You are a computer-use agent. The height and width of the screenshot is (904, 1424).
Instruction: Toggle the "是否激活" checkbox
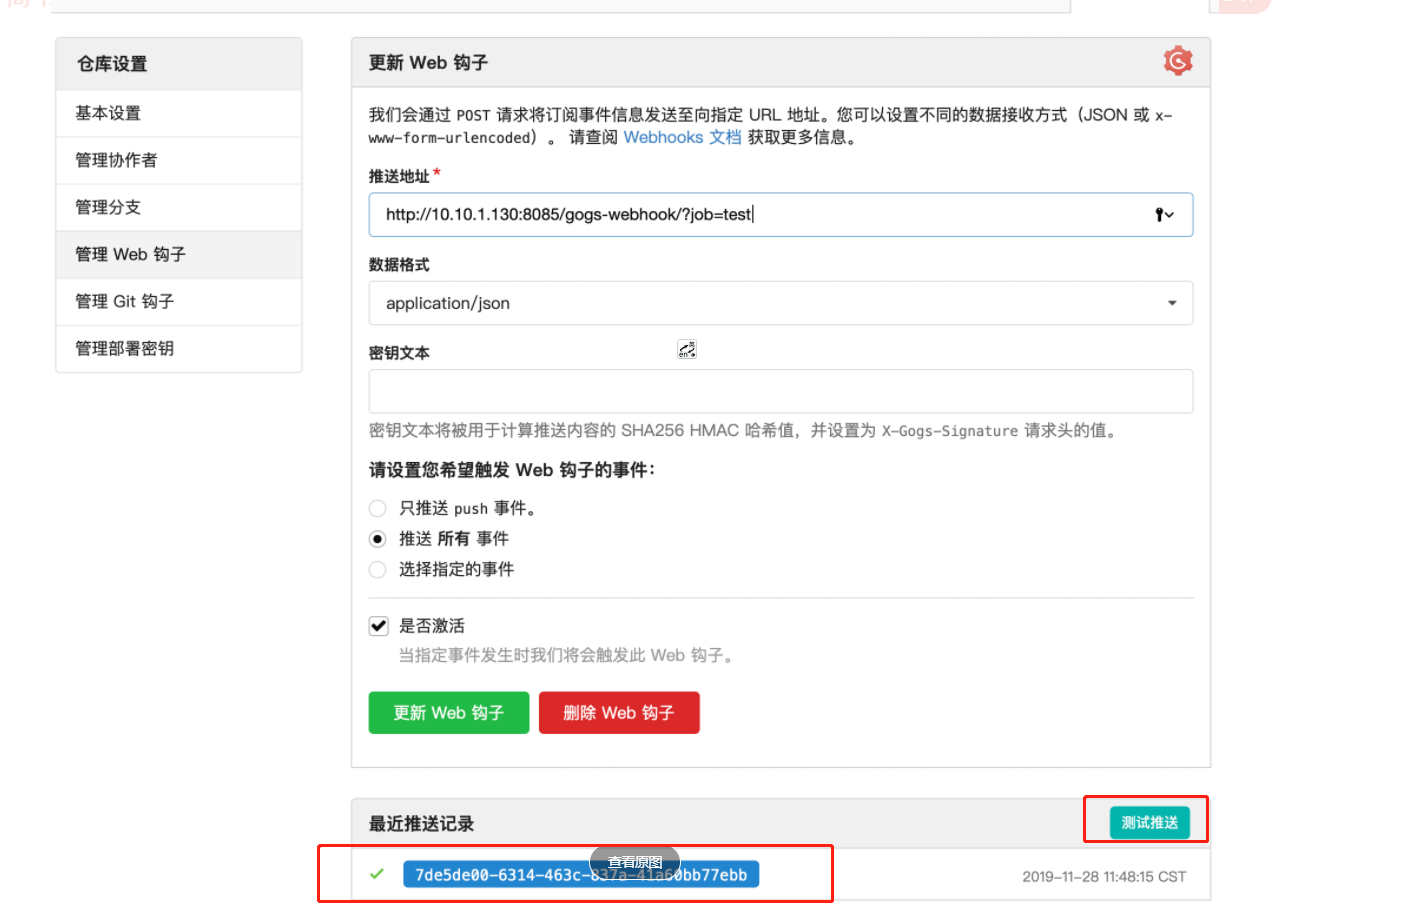point(378,626)
